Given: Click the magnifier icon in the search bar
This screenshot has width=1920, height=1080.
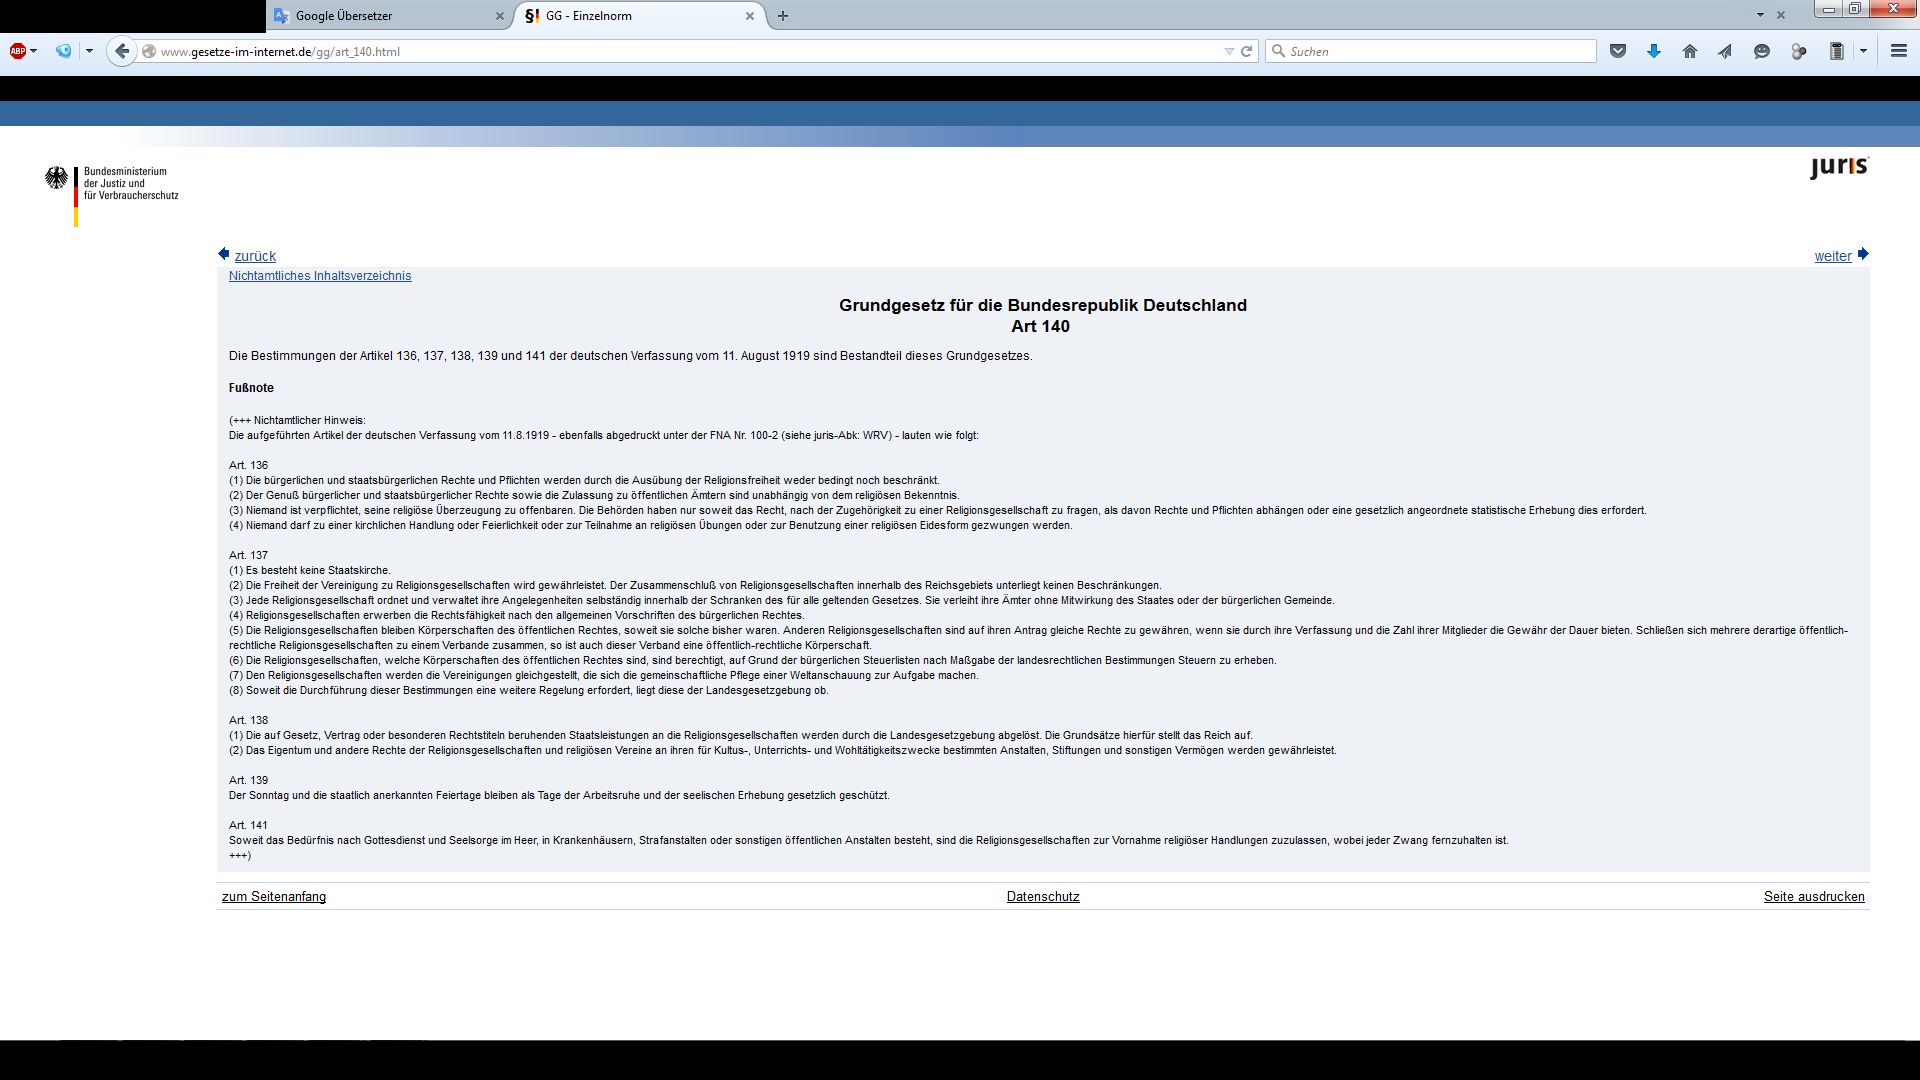Looking at the screenshot, I should 1278,51.
